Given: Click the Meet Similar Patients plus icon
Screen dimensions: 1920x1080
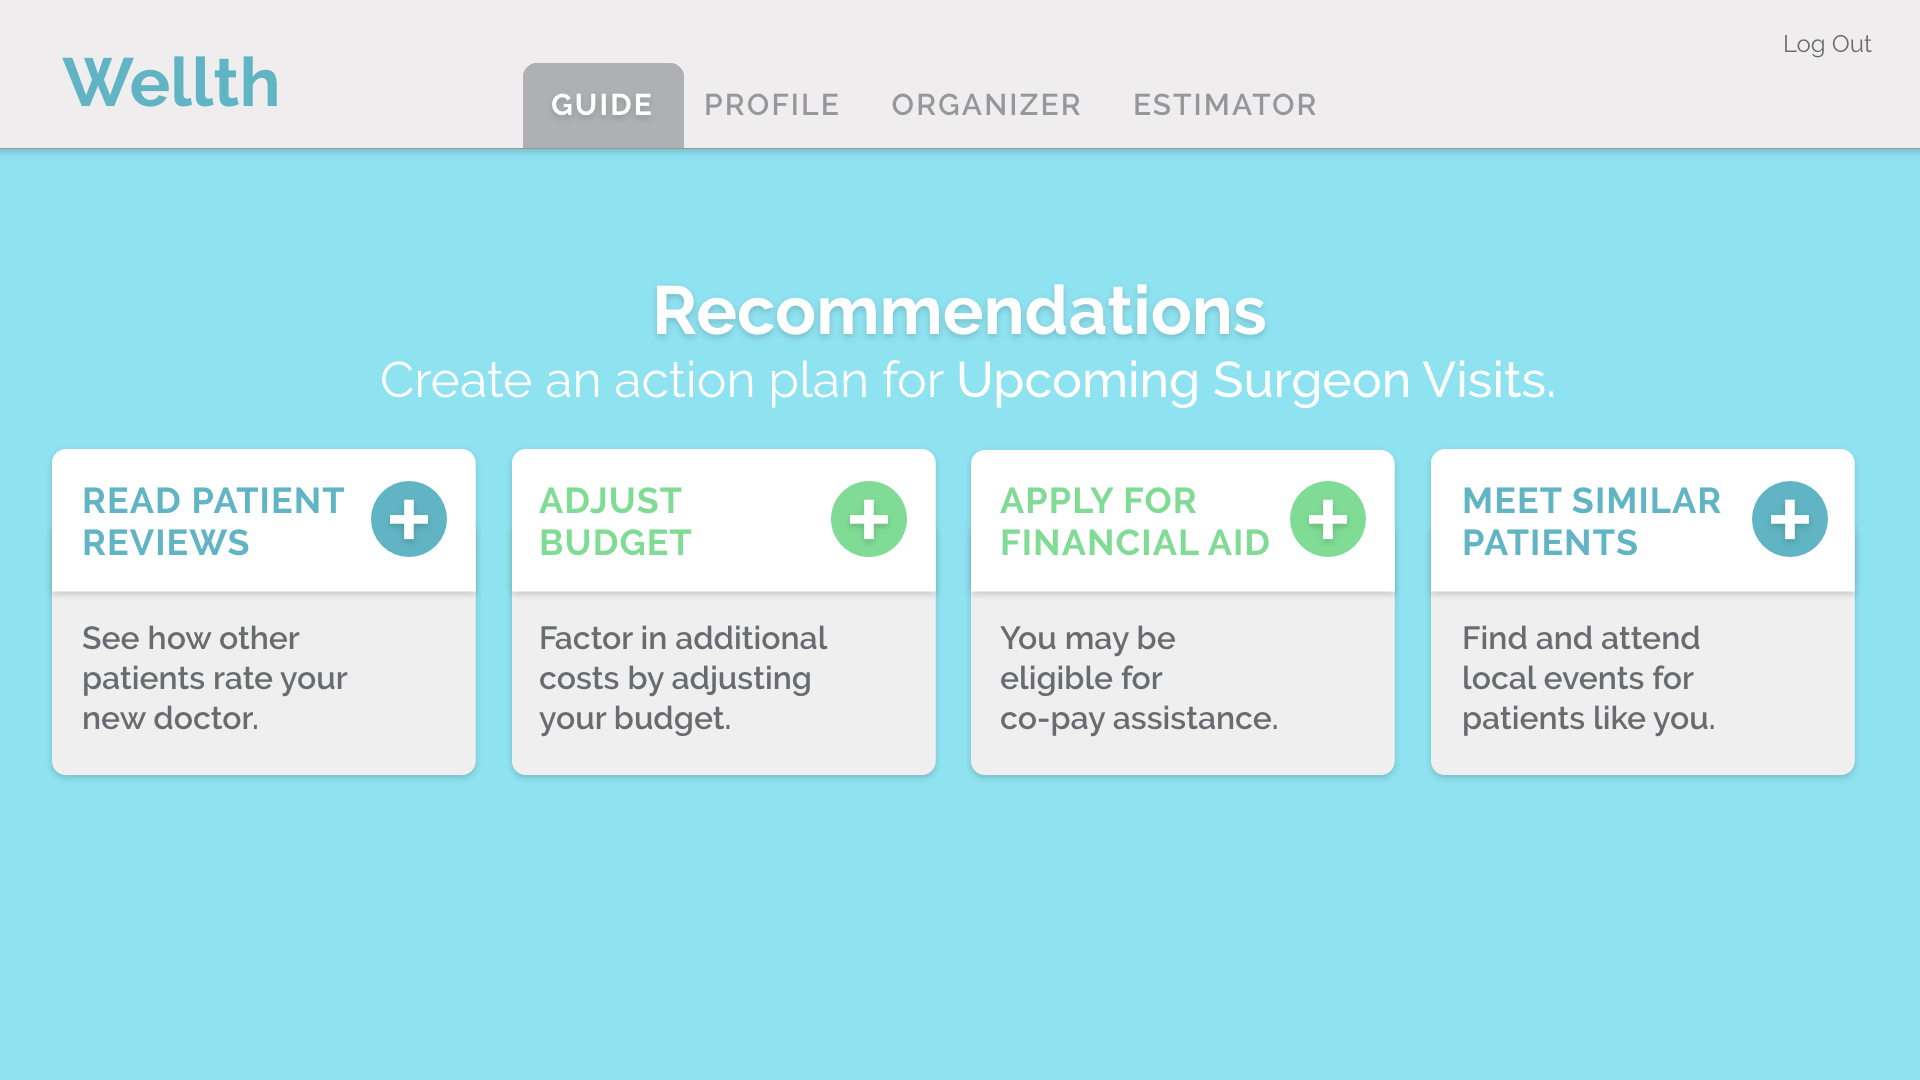Looking at the screenshot, I should [x=1789, y=518].
